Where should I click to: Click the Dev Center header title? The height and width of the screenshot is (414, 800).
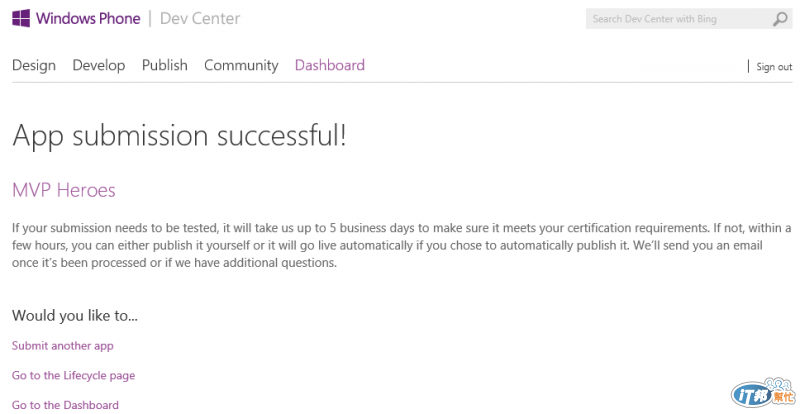pos(200,19)
